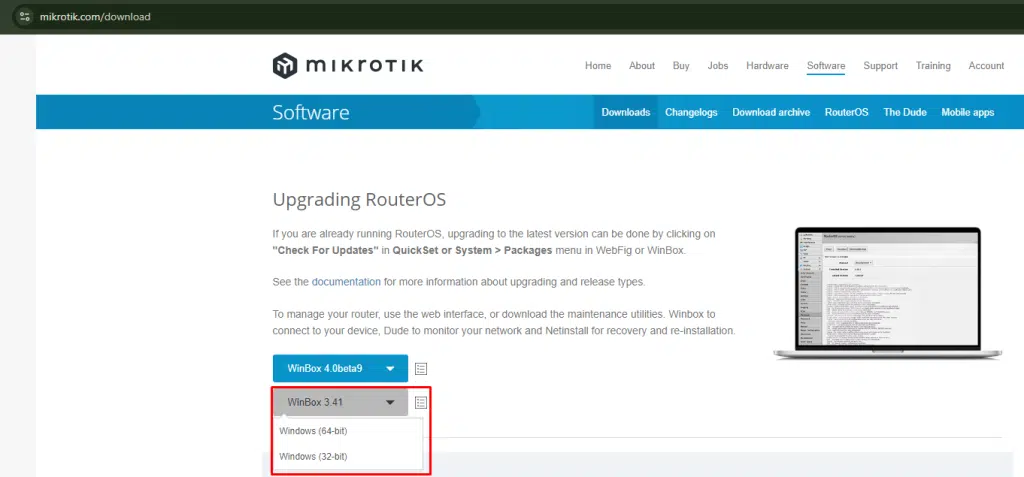The image size is (1024, 477).
Task: Click the Upgrading RouterOS heading
Action: click(x=359, y=199)
